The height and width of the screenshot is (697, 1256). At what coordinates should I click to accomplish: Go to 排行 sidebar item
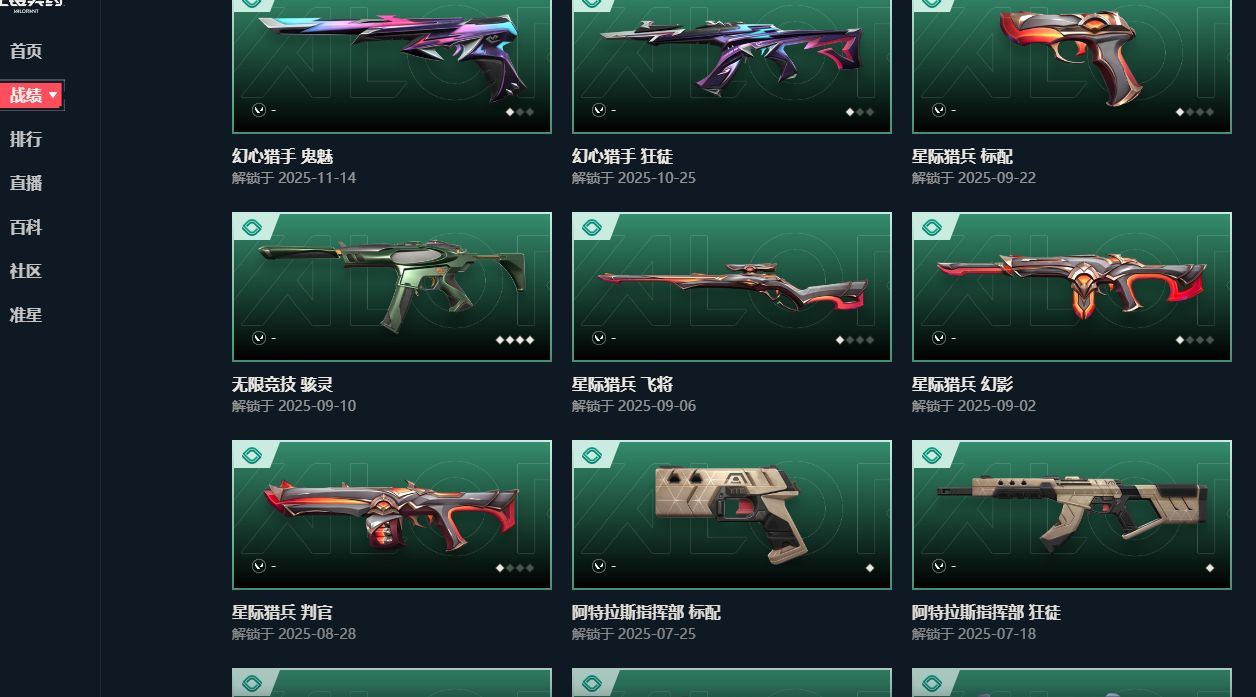coord(26,139)
